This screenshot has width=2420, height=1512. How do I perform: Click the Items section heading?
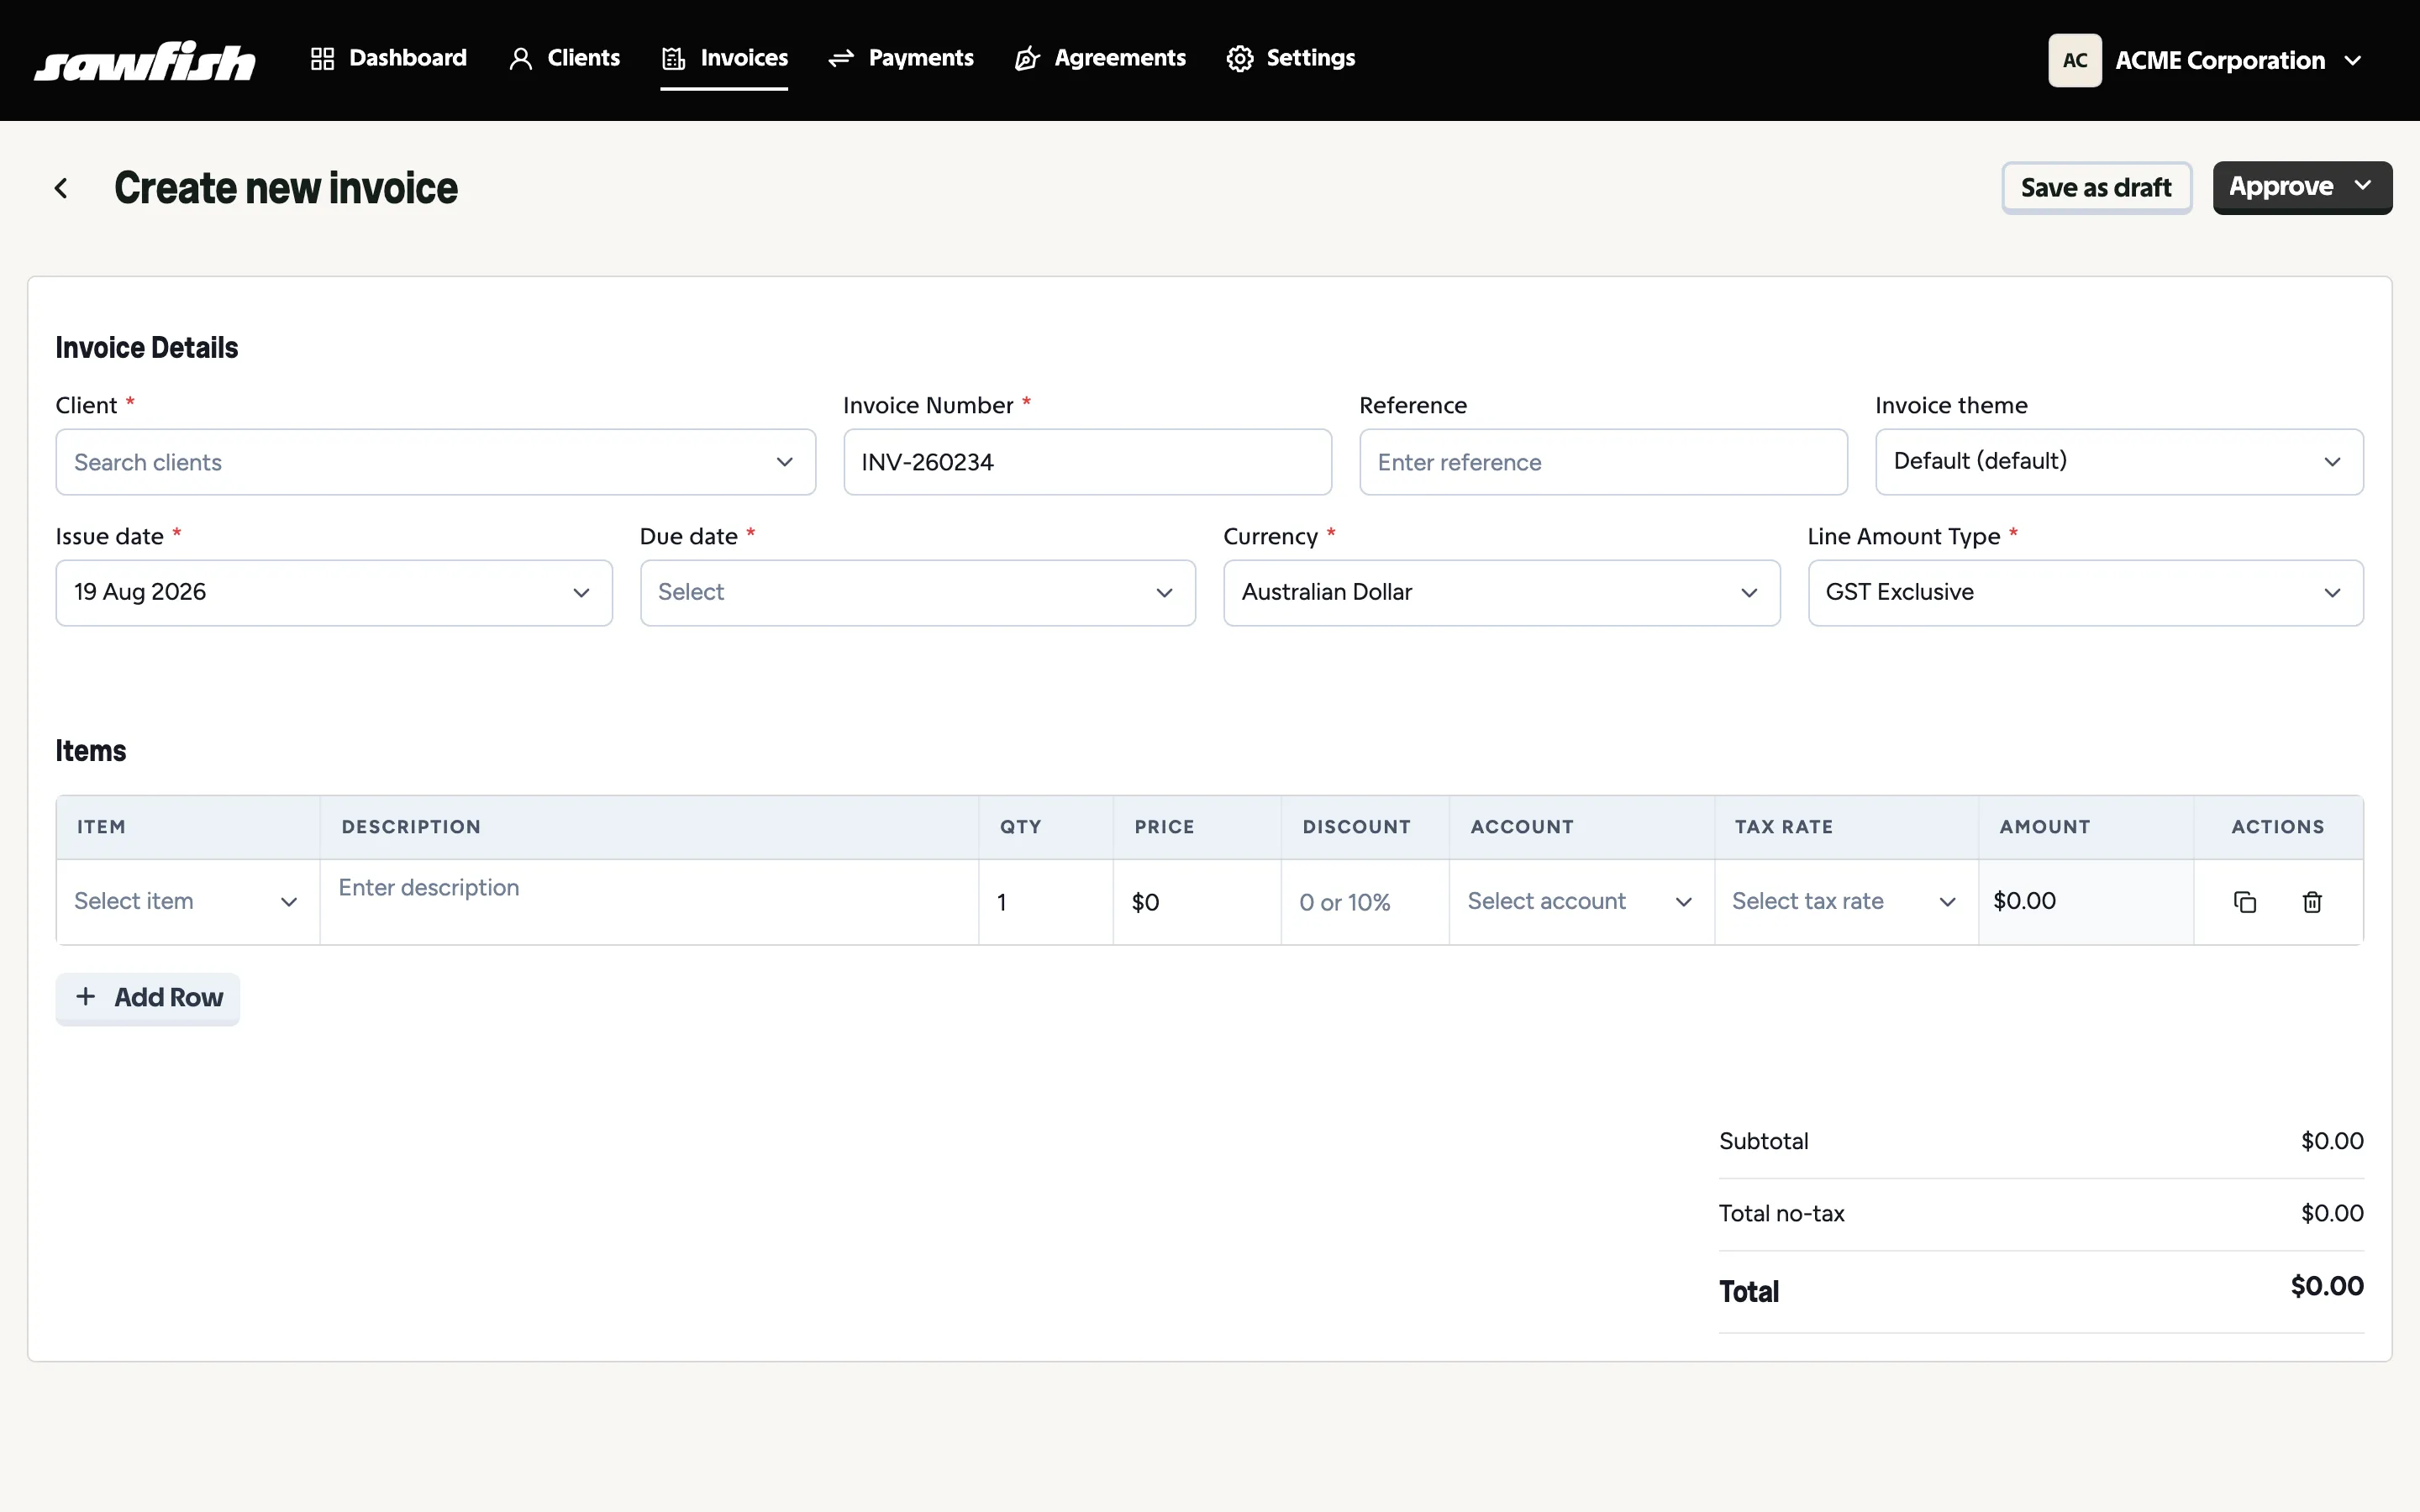91,751
